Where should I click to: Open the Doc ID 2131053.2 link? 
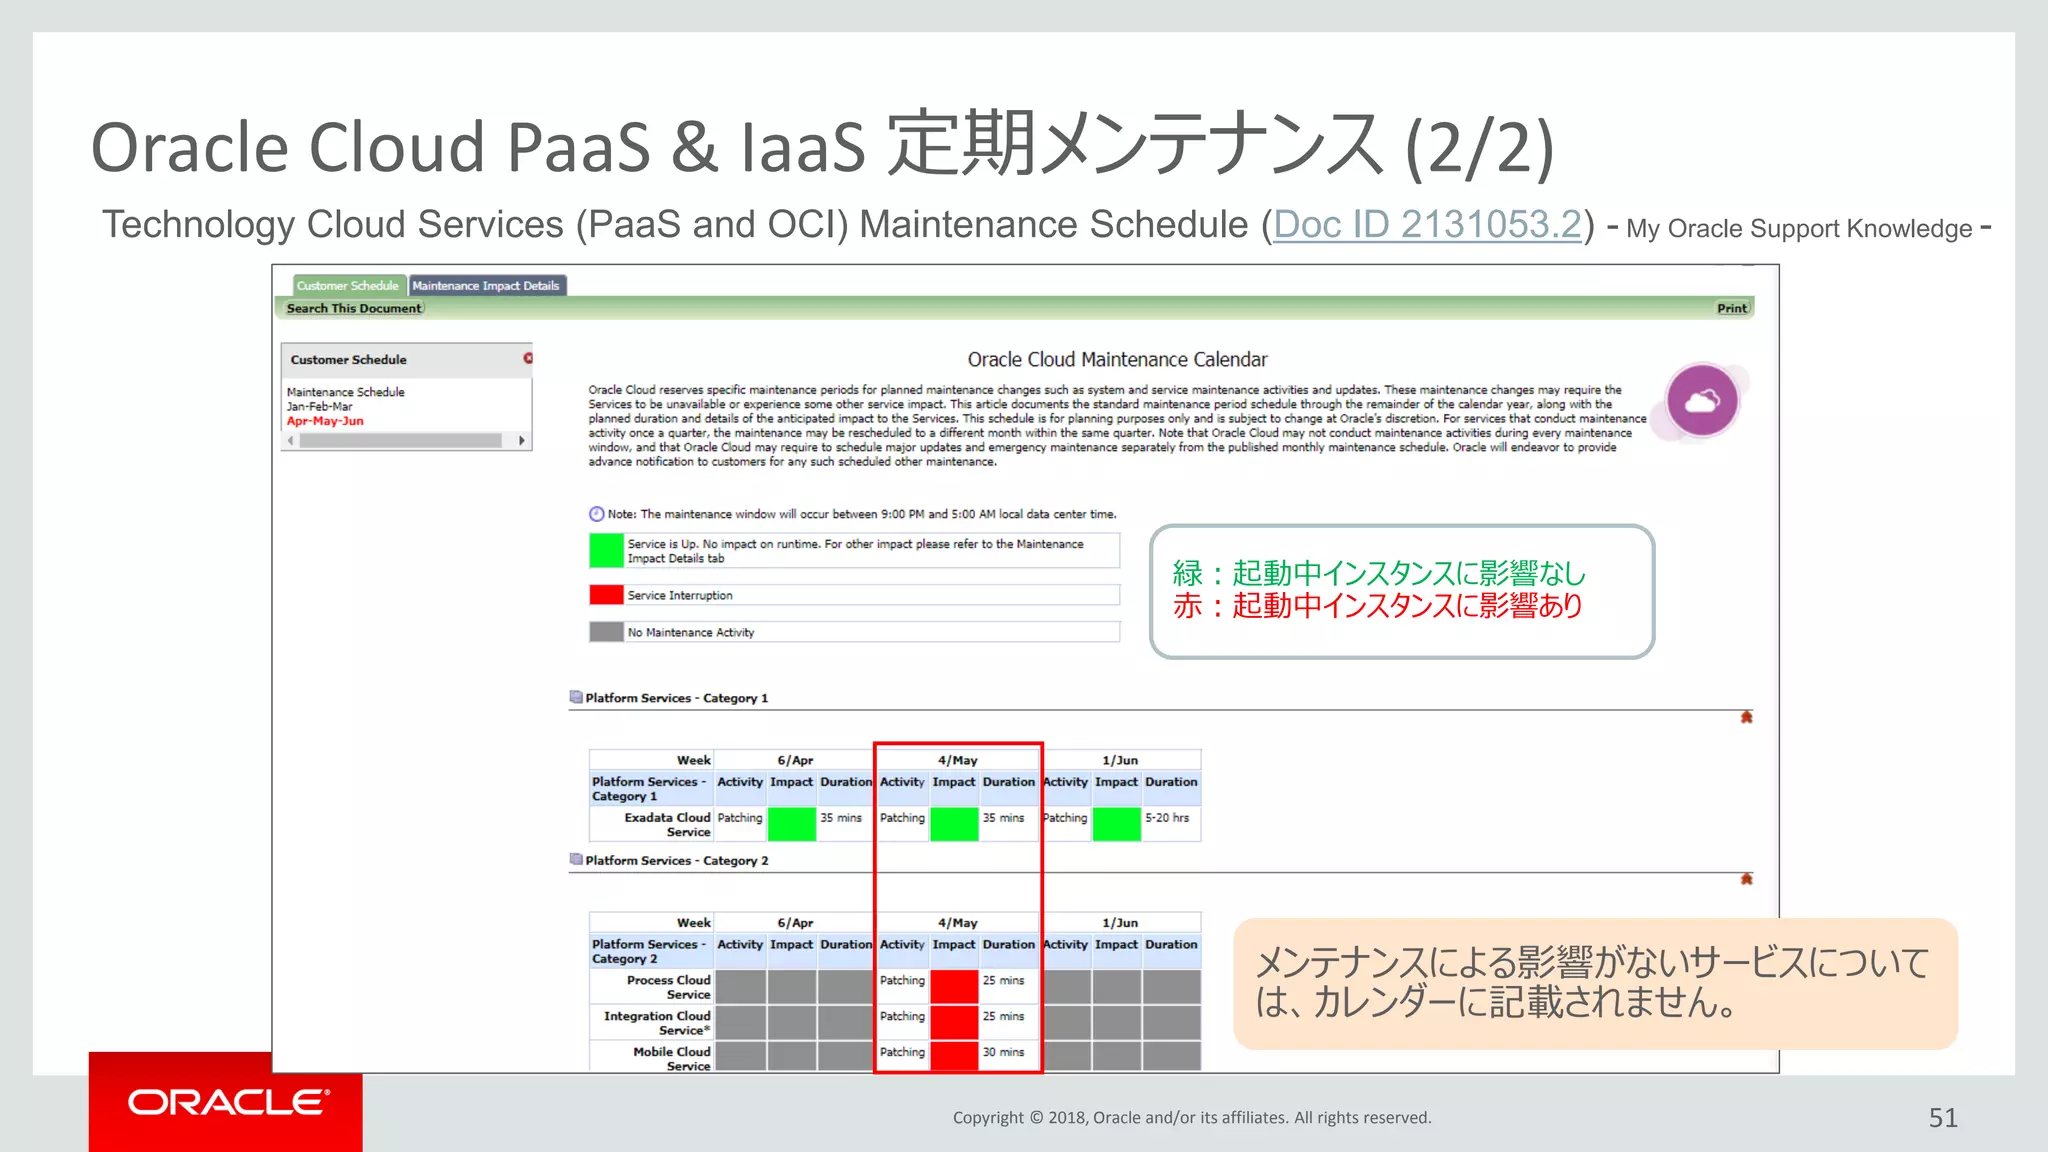tap(1427, 224)
